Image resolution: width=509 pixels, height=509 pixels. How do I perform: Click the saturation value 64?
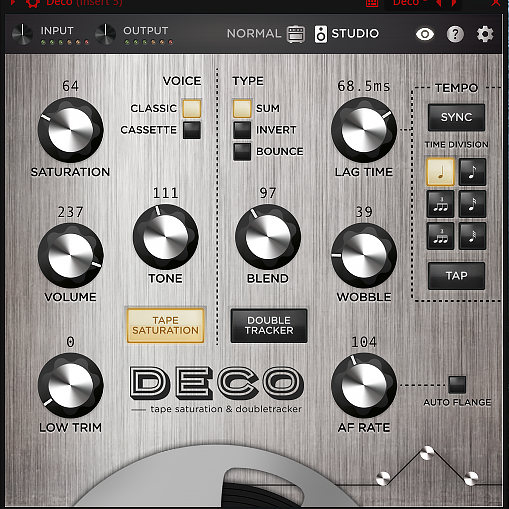pyautogui.click(x=71, y=86)
